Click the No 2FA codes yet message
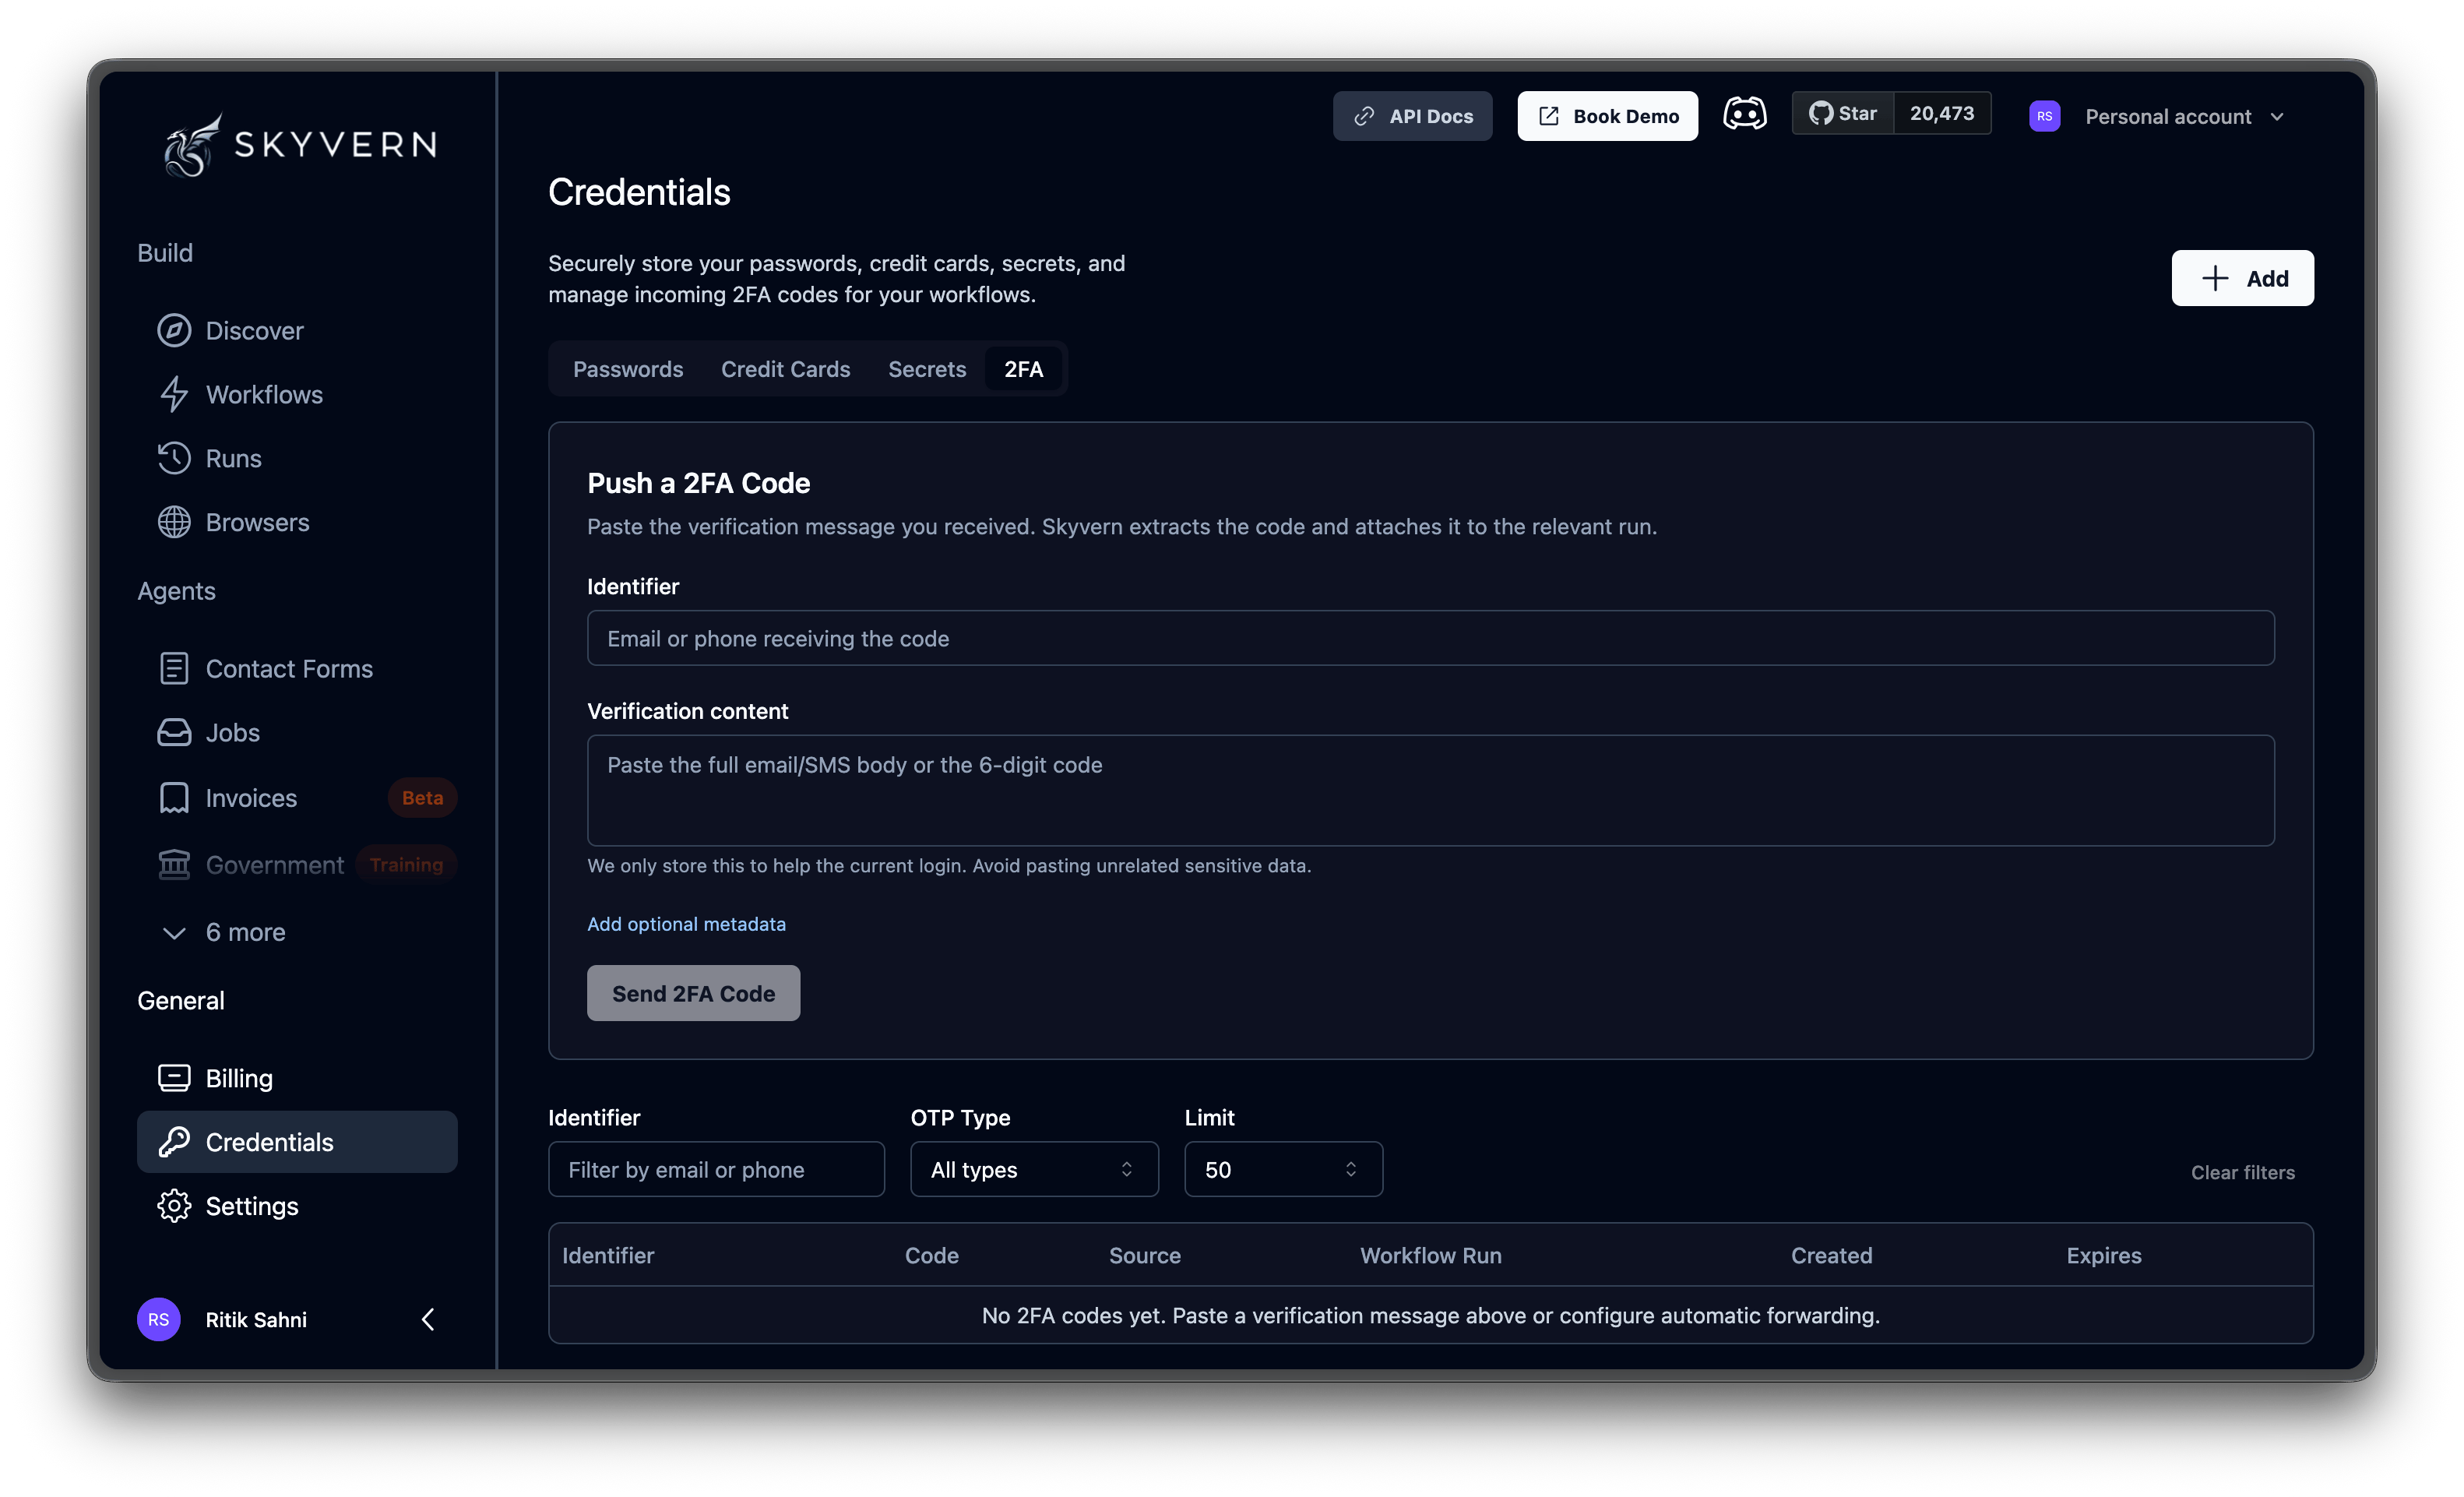The width and height of the screenshot is (2464, 1497). click(x=1430, y=1315)
